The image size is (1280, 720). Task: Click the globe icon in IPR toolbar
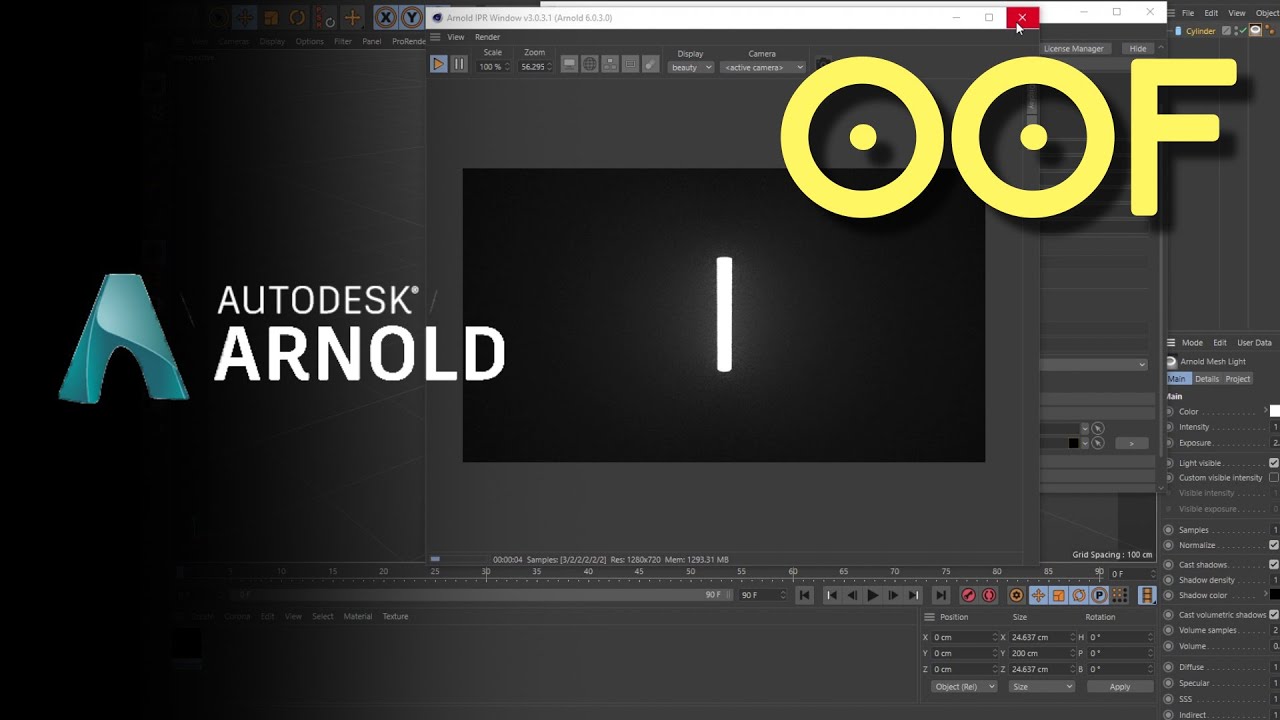tap(590, 64)
